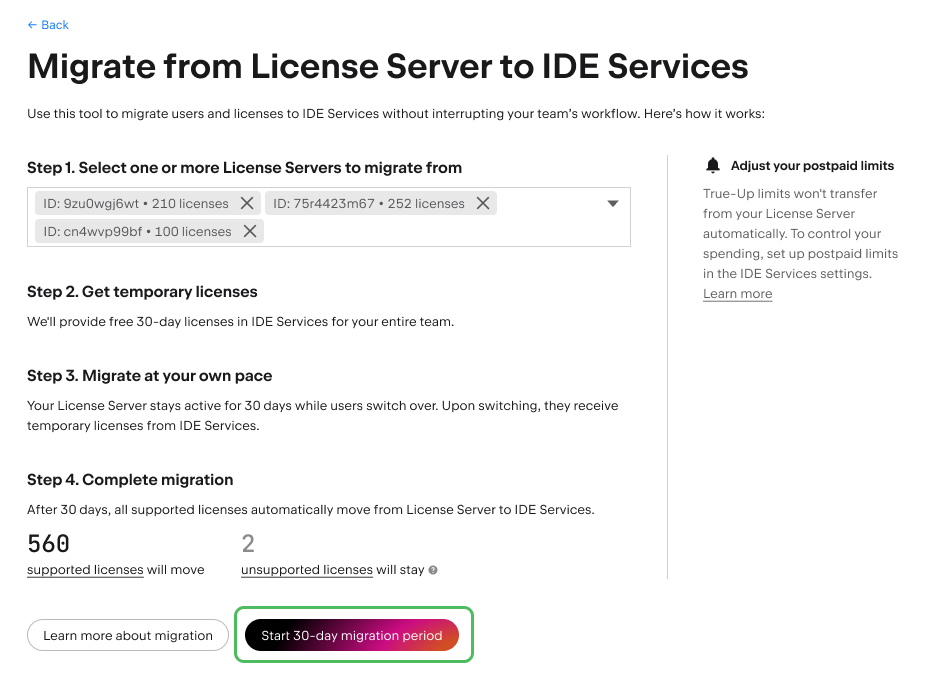Remove the 75r4423m67 license server chip
Screen dimensions: 929x678
[x=483, y=203]
